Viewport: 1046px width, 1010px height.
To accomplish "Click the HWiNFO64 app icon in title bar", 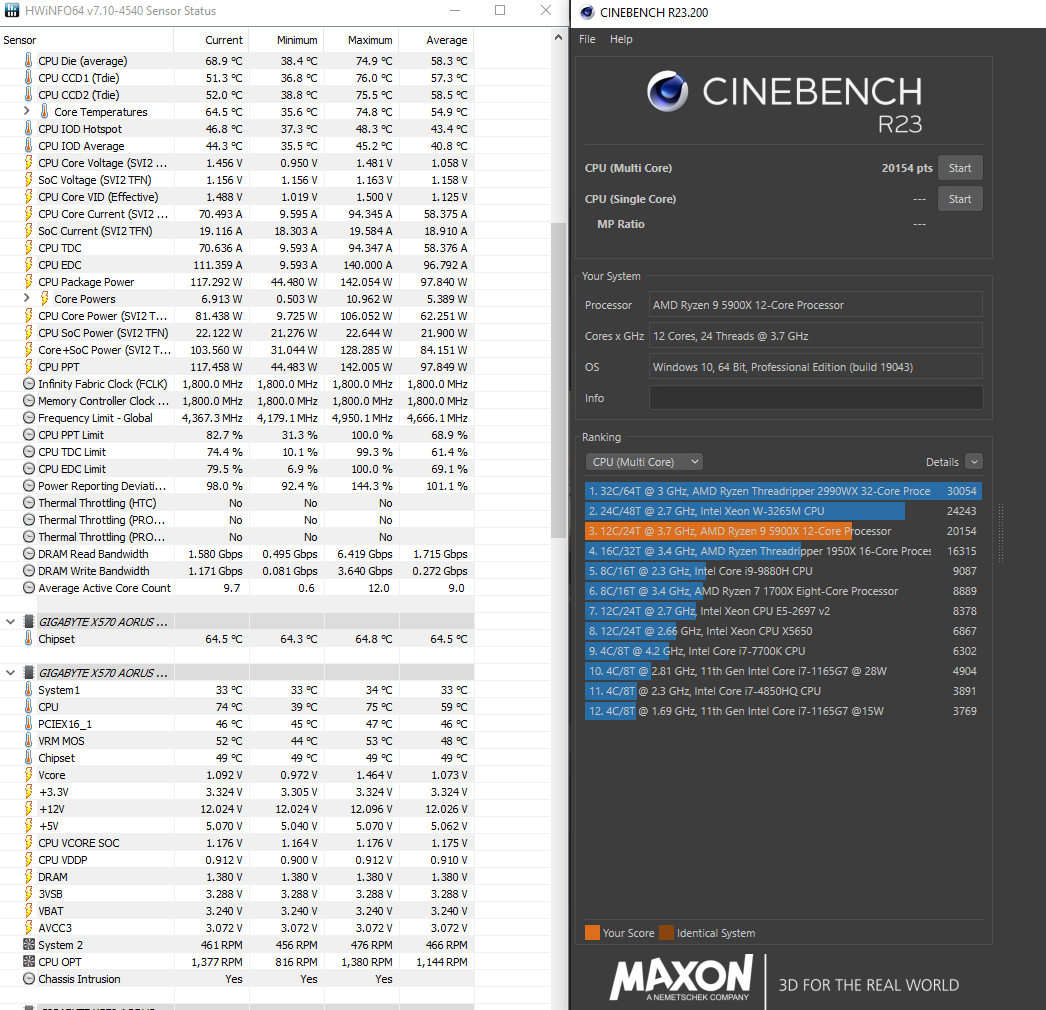I will [x=12, y=11].
